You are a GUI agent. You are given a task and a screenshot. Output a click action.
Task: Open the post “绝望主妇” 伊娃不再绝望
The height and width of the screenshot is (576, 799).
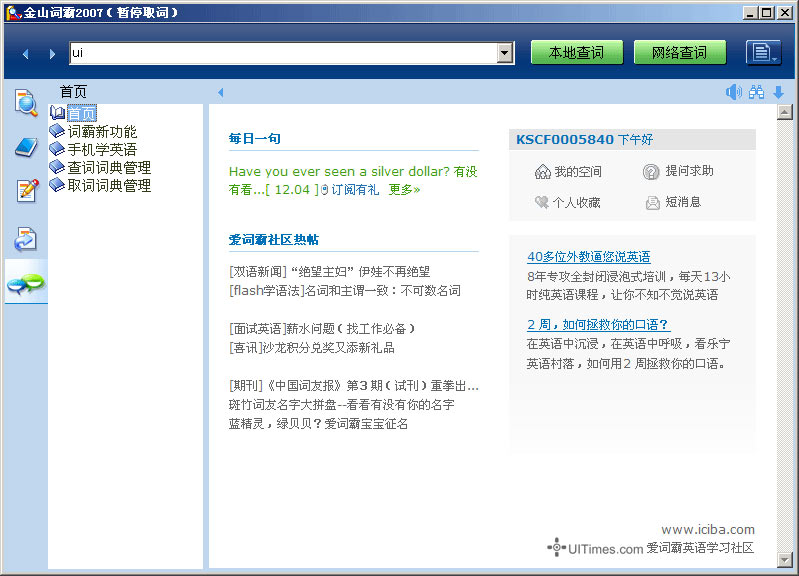pos(330,272)
